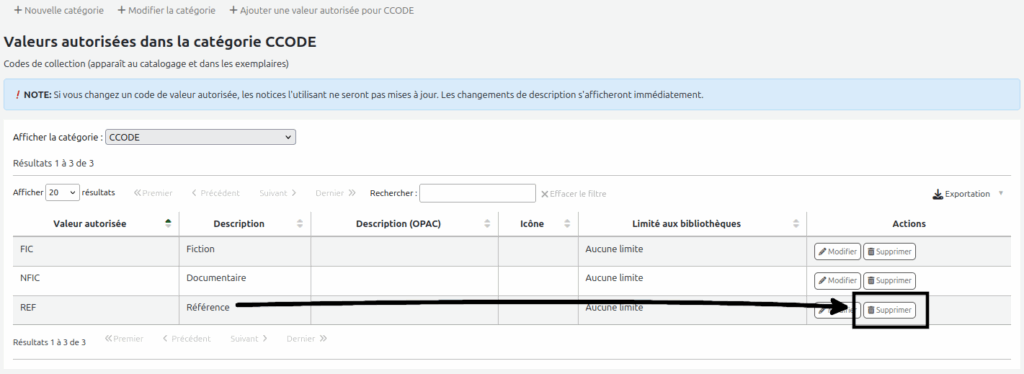
Task: Click Supprimer for the NFIC row
Action: click(x=889, y=280)
